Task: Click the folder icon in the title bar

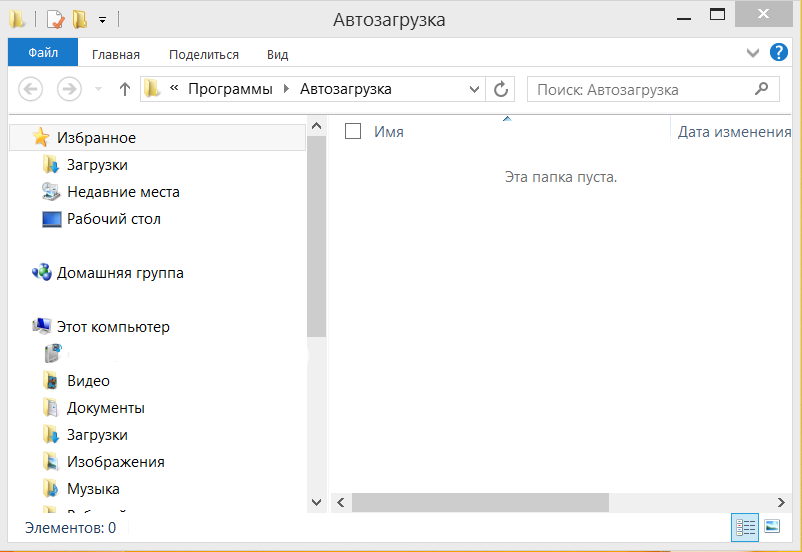Action: coord(16,19)
